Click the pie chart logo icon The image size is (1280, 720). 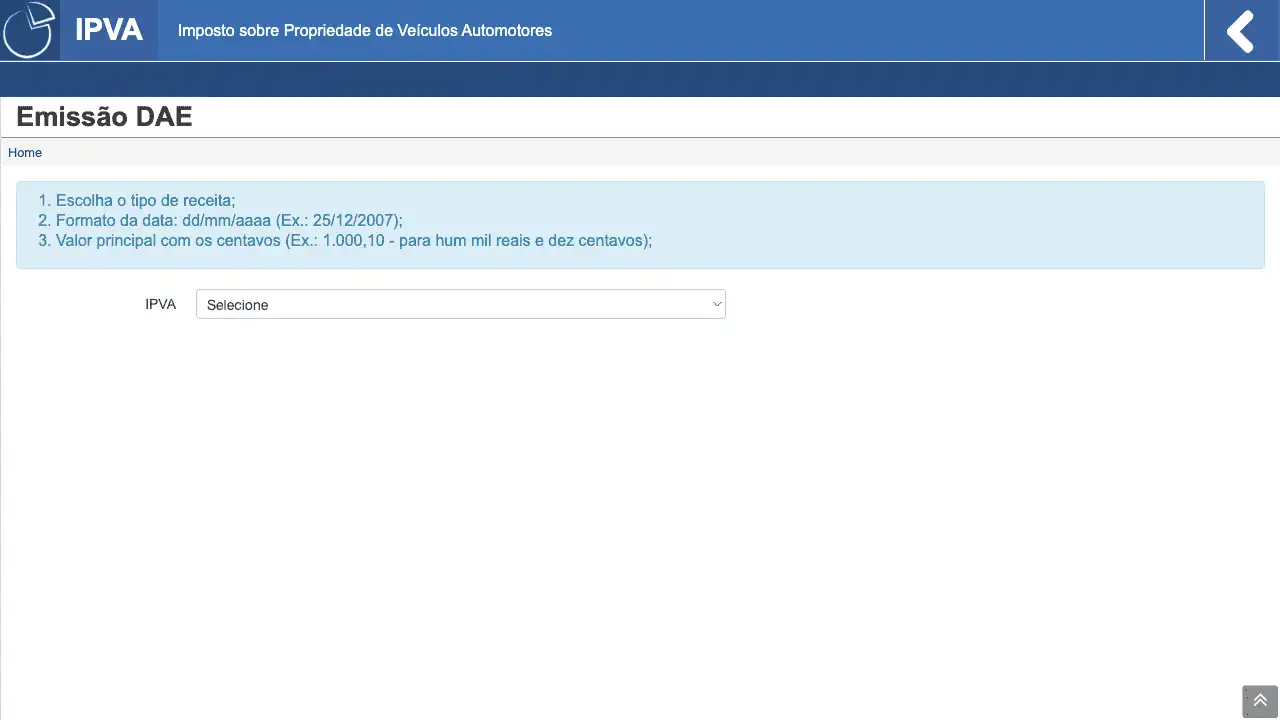tap(29, 30)
